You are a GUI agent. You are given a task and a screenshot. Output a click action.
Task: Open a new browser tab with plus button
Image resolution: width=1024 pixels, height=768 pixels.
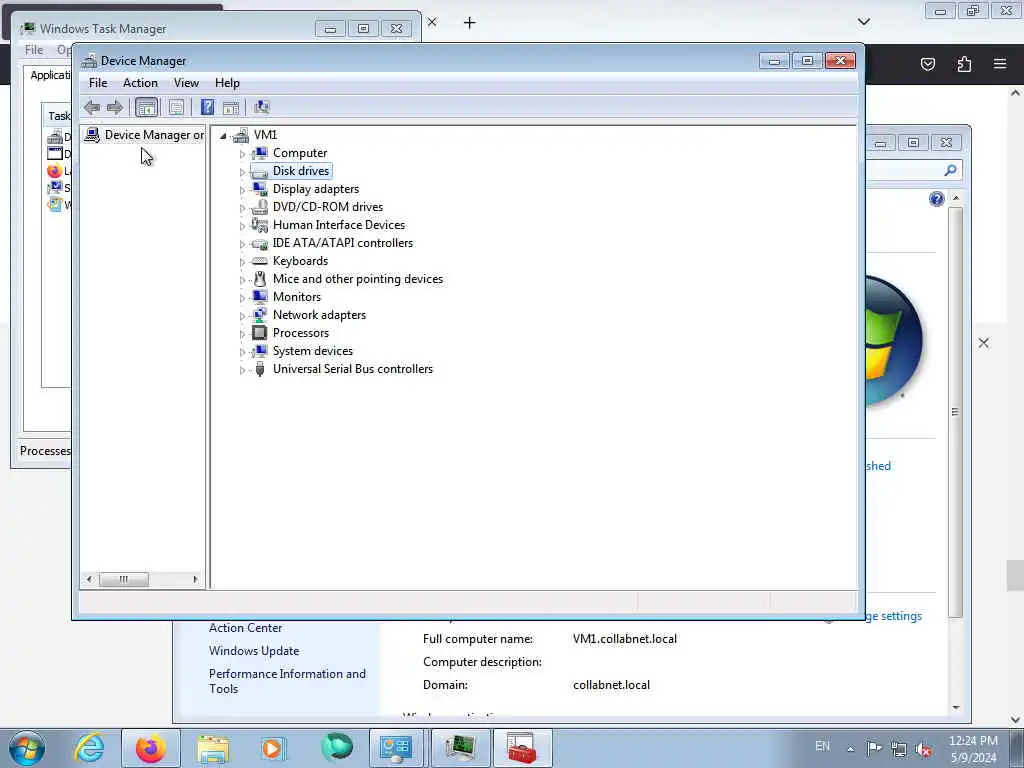[469, 23]
